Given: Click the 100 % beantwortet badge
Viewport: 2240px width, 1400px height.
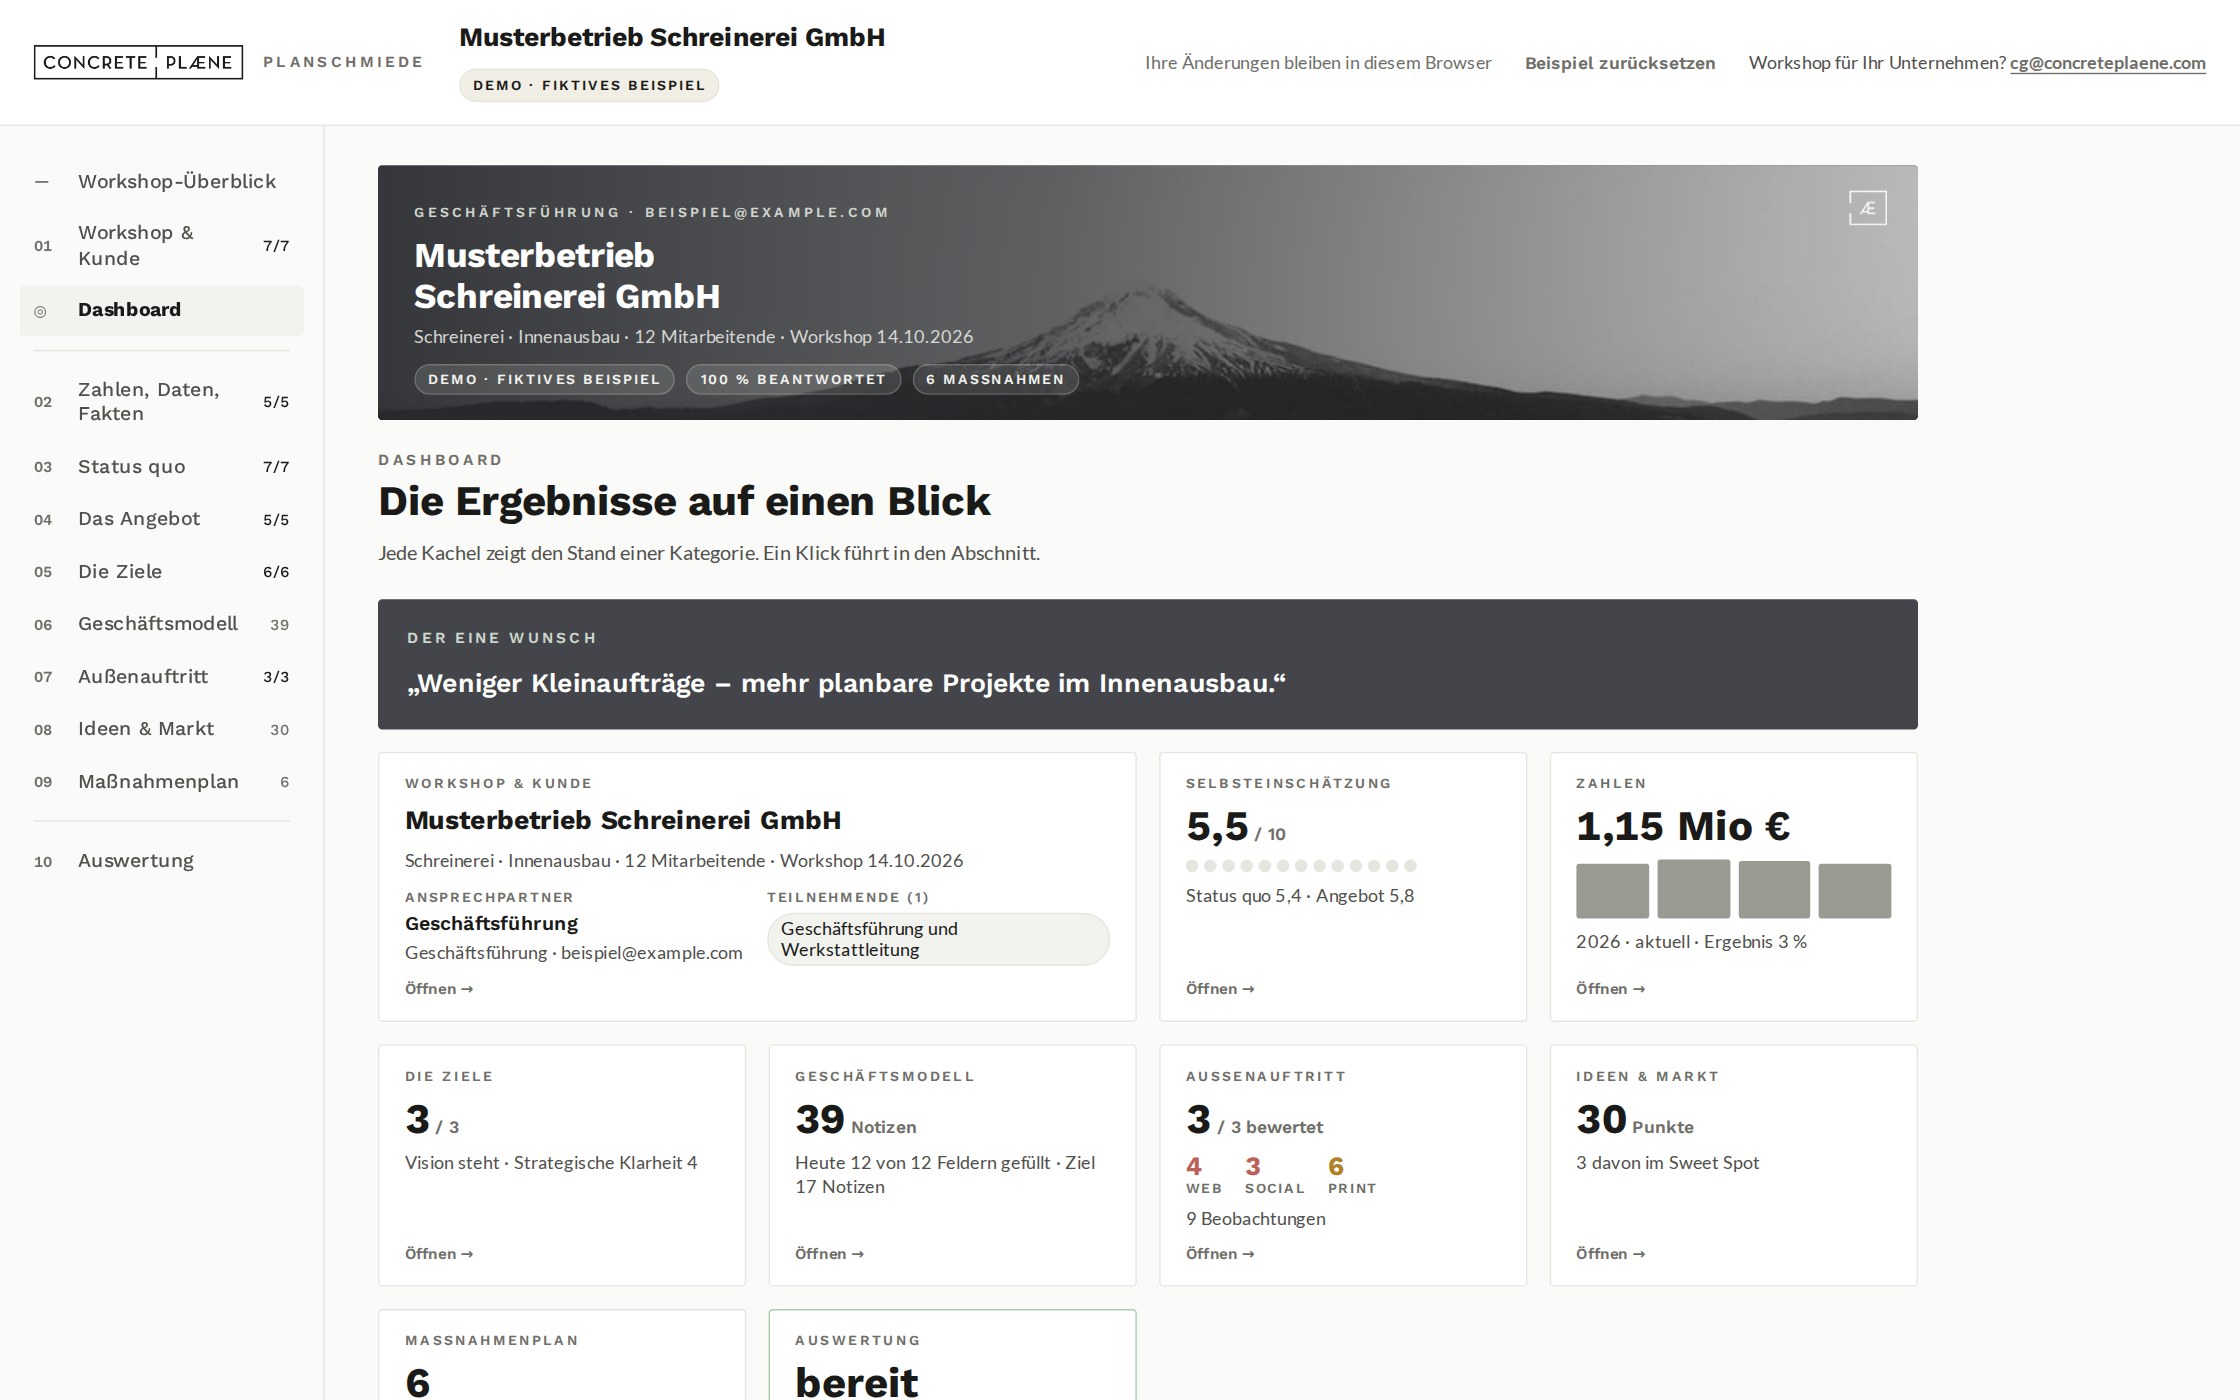Looking at the screenshot, I should coord(793,380).
